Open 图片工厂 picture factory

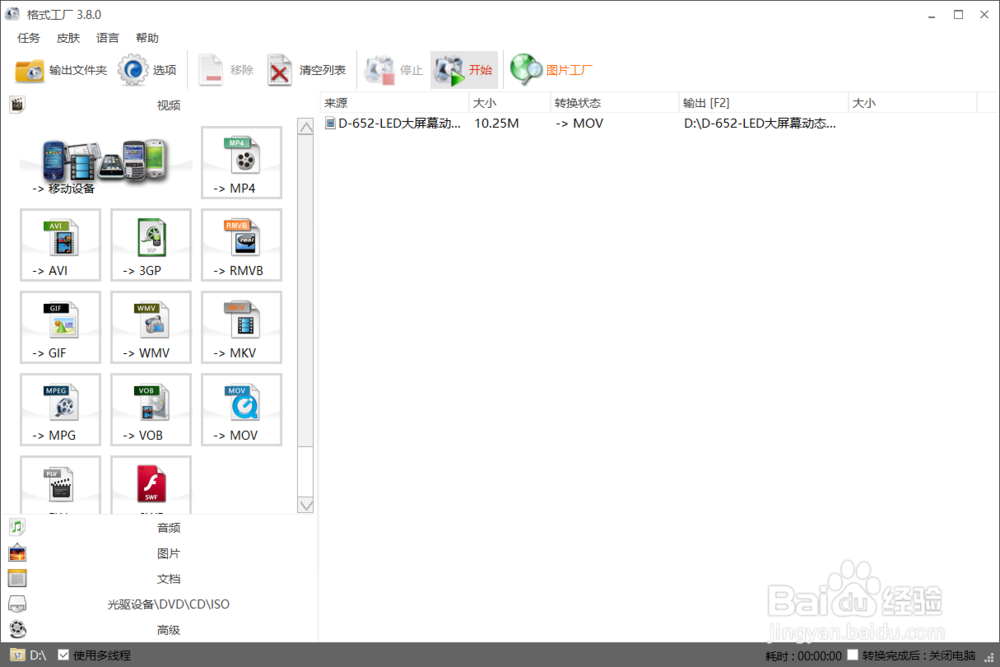[x=551, y=70]
